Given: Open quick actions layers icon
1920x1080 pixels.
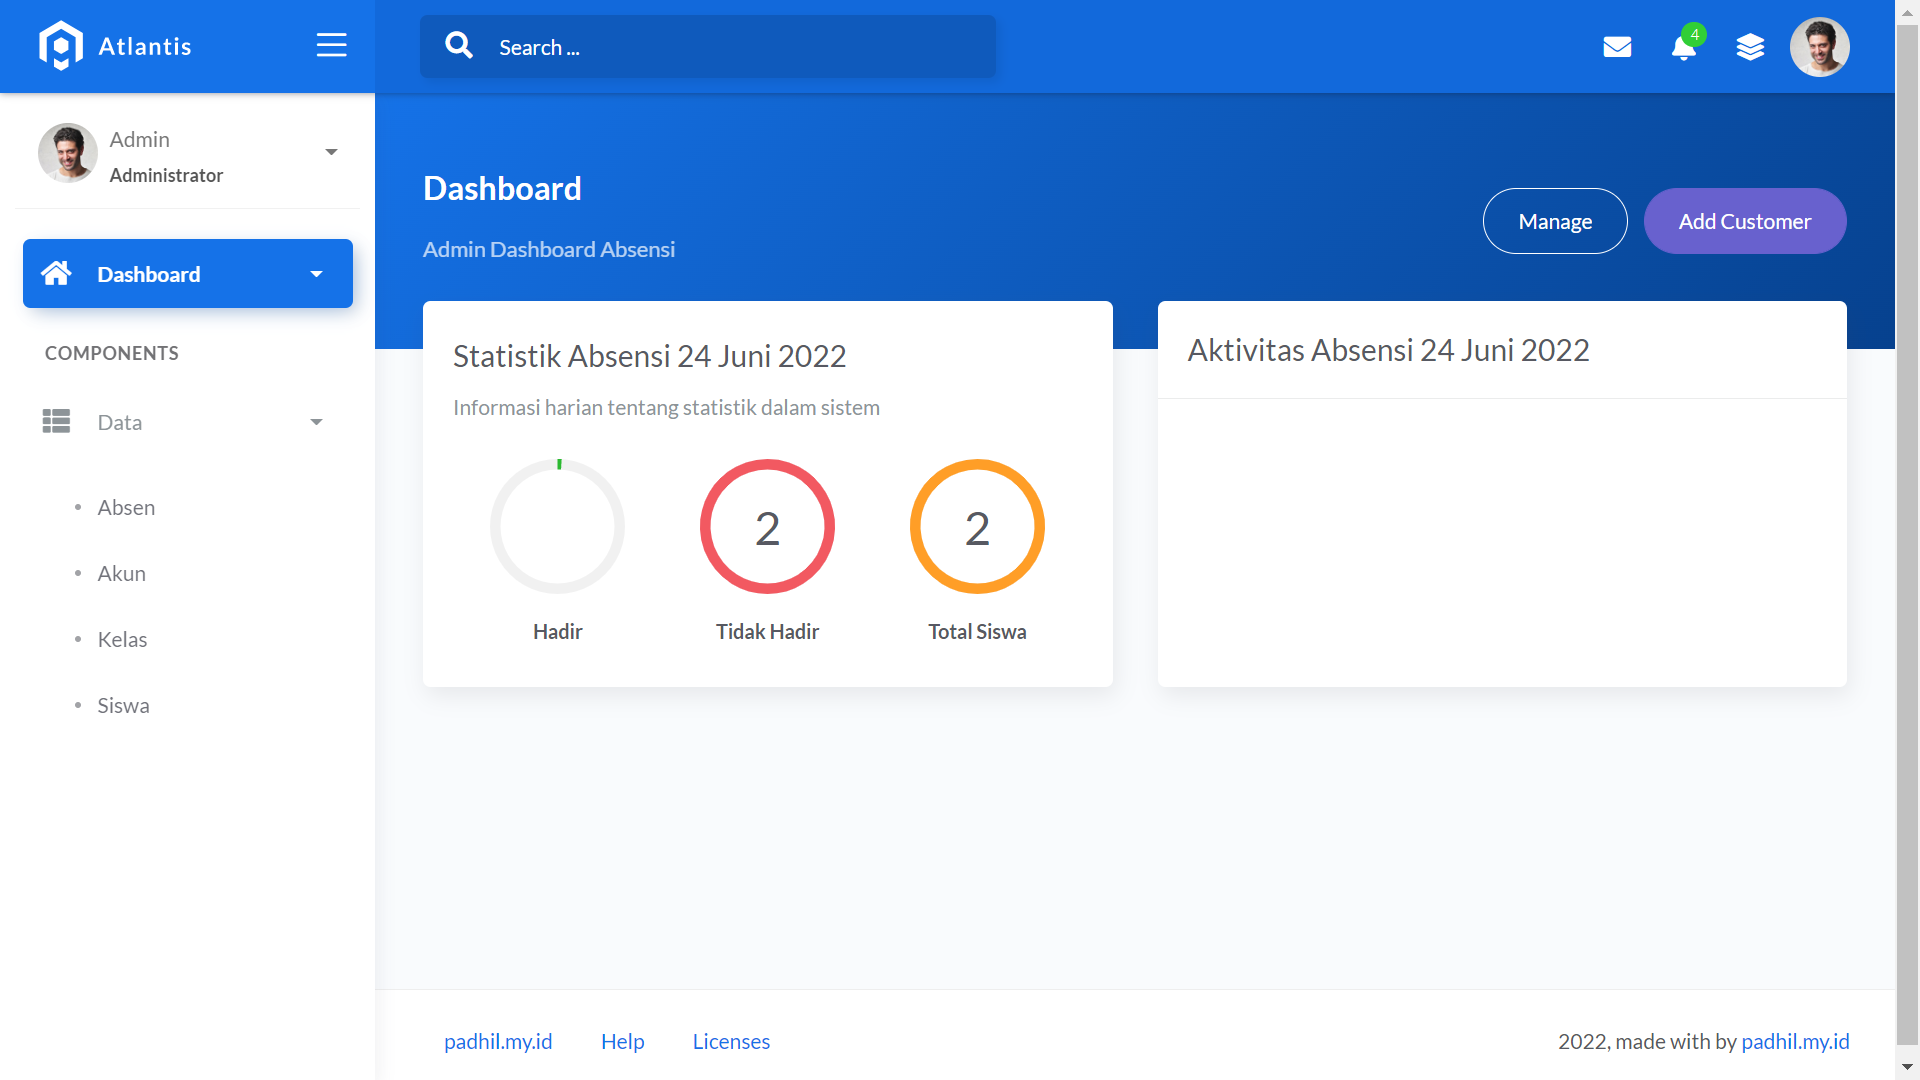Looking at the screenshot, I should point(1750,47).
